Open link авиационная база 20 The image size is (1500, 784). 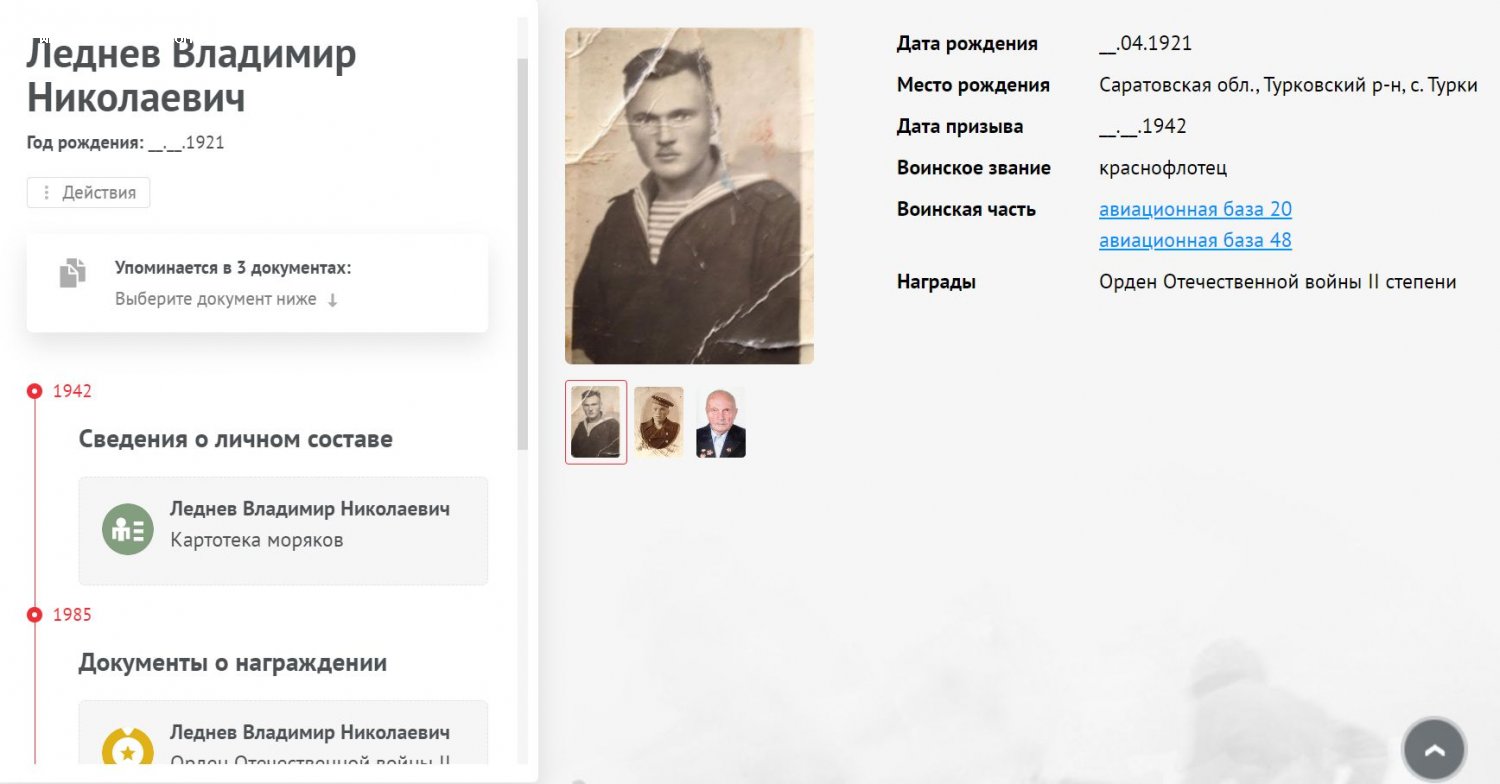(1195, 210)
